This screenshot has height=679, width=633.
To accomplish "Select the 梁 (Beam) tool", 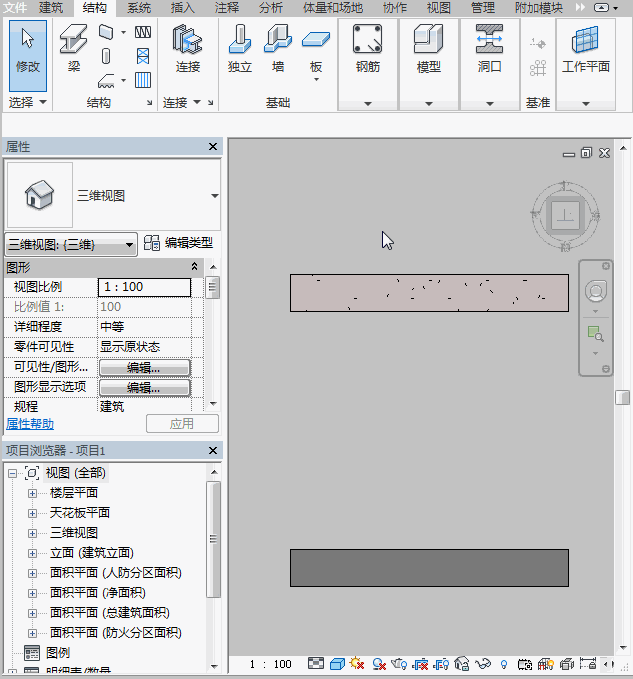I will (74, 48).
